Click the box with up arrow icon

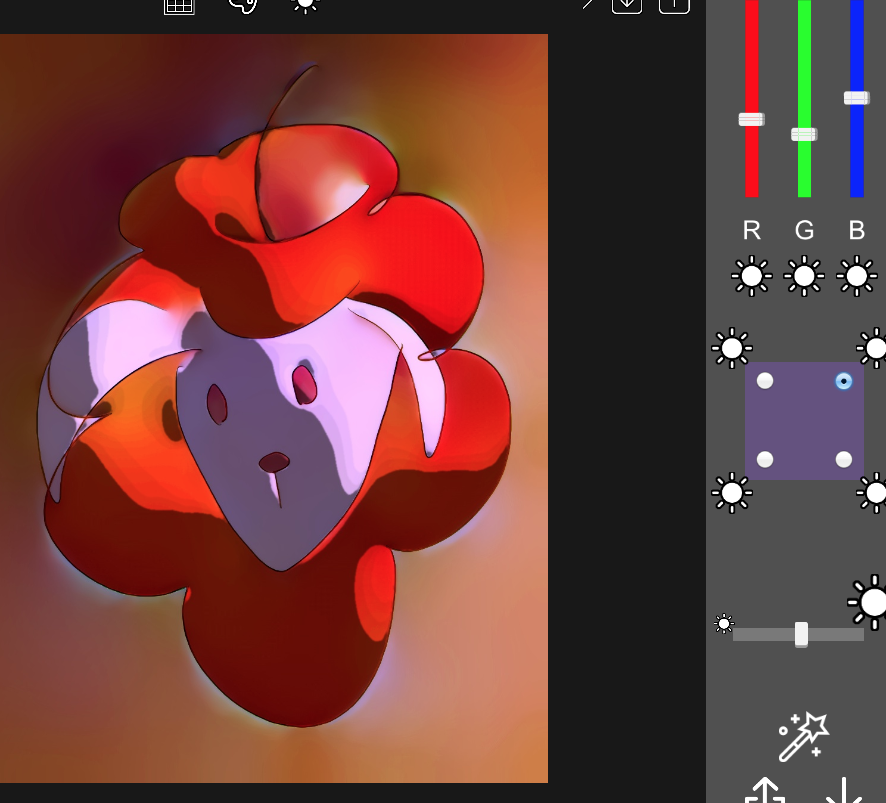click(x=674, y=6)
